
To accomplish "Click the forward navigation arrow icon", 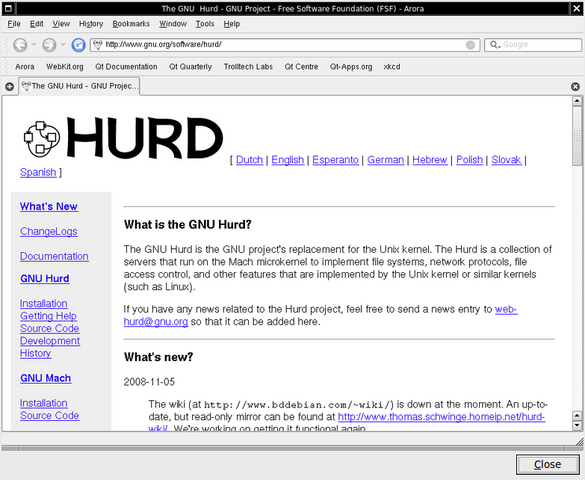I will point(49,45).
